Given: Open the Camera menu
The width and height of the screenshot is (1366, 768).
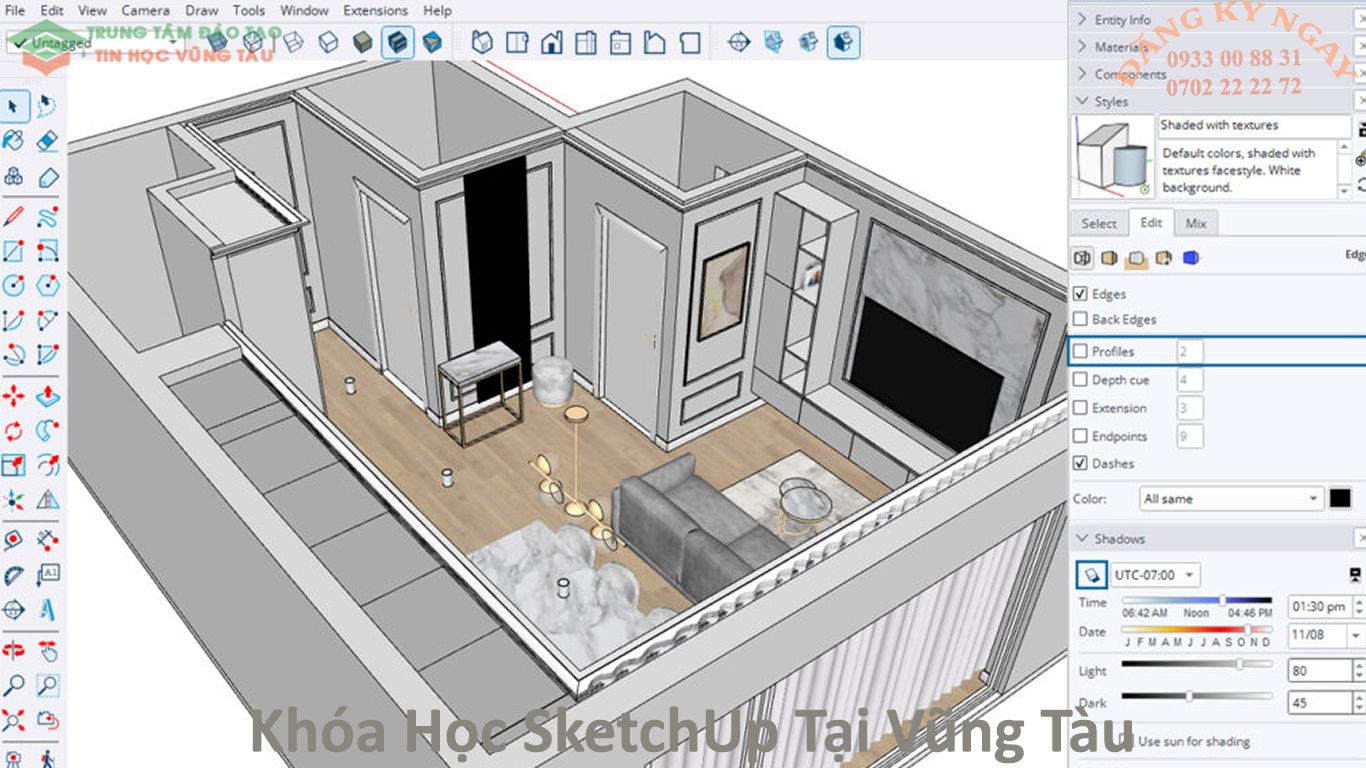Looking at the screenshot, I should 145,10.
